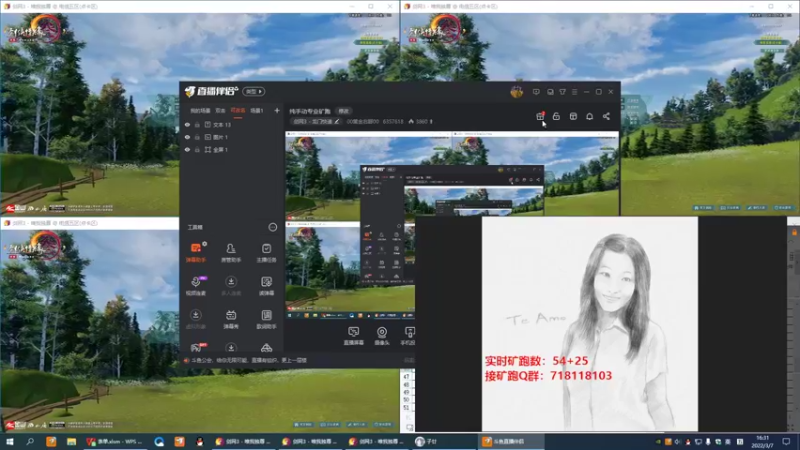800x450 pixels.
Task: Select the 图片 1 source row
Action: click(232, 137)
